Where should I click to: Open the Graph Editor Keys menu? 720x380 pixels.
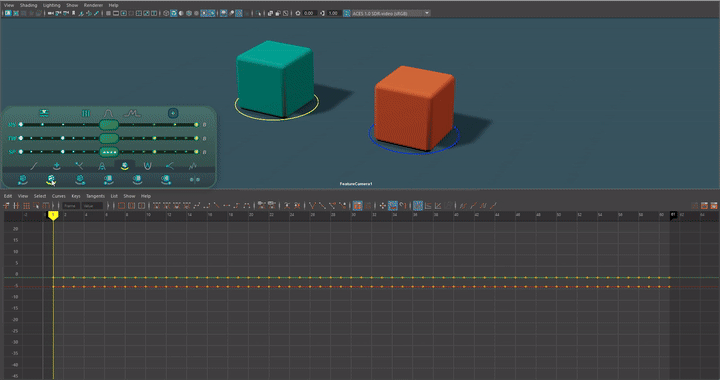point(76,196)
